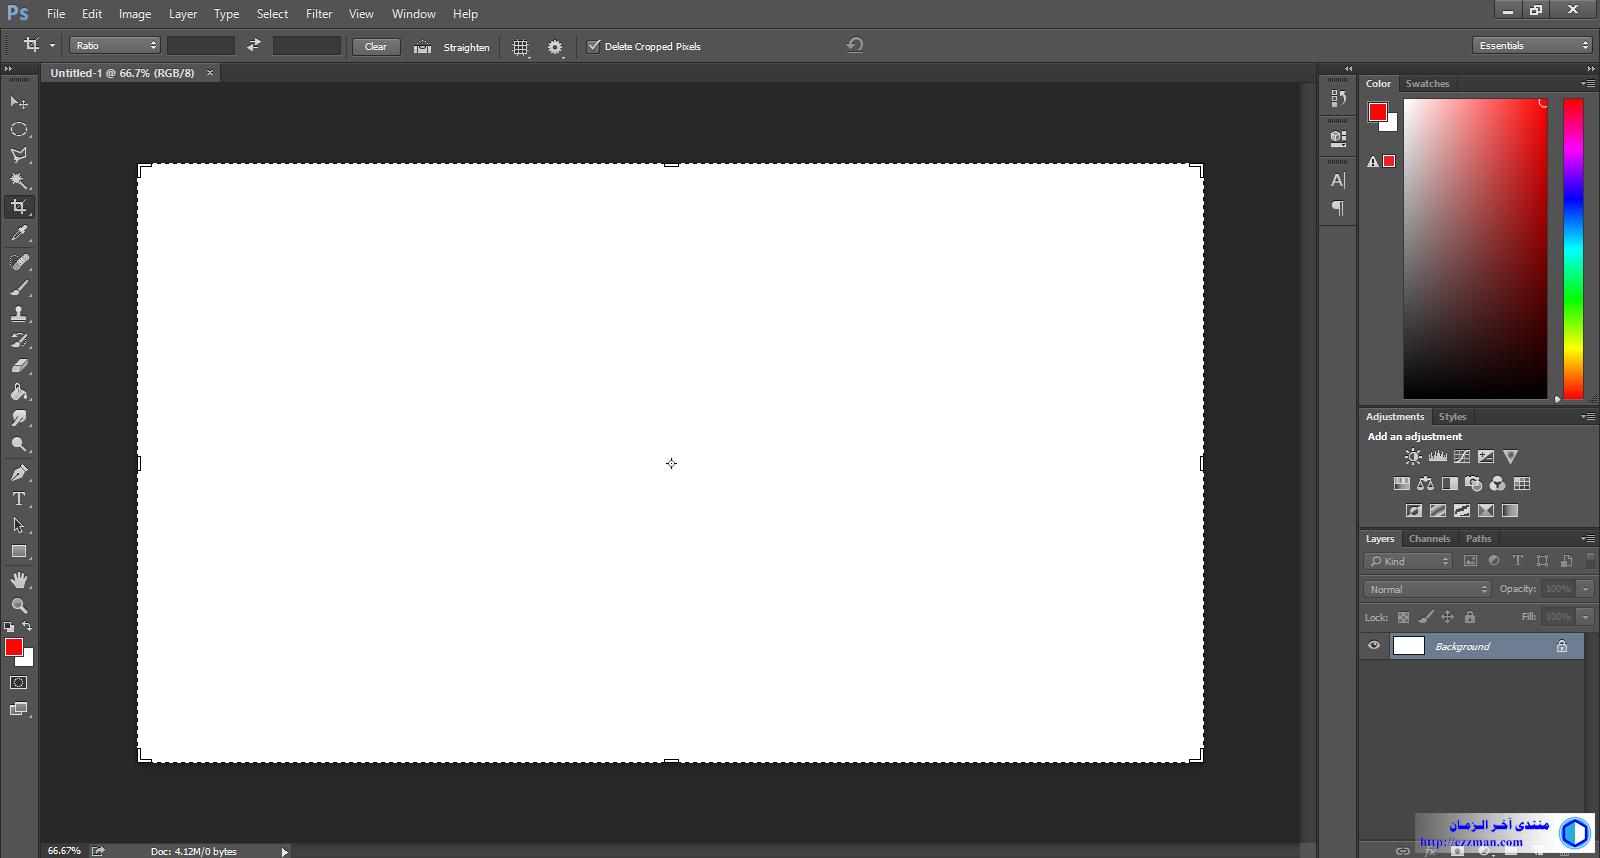This screenshot has width=1600, height=858.
Task: Click the Clear button
Action: [x=376, y=47]
